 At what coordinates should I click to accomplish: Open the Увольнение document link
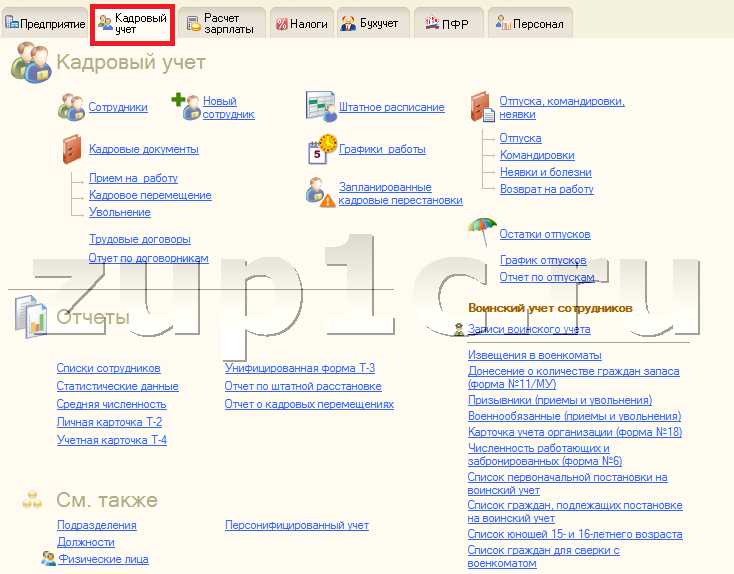click(x=120, y=212)
